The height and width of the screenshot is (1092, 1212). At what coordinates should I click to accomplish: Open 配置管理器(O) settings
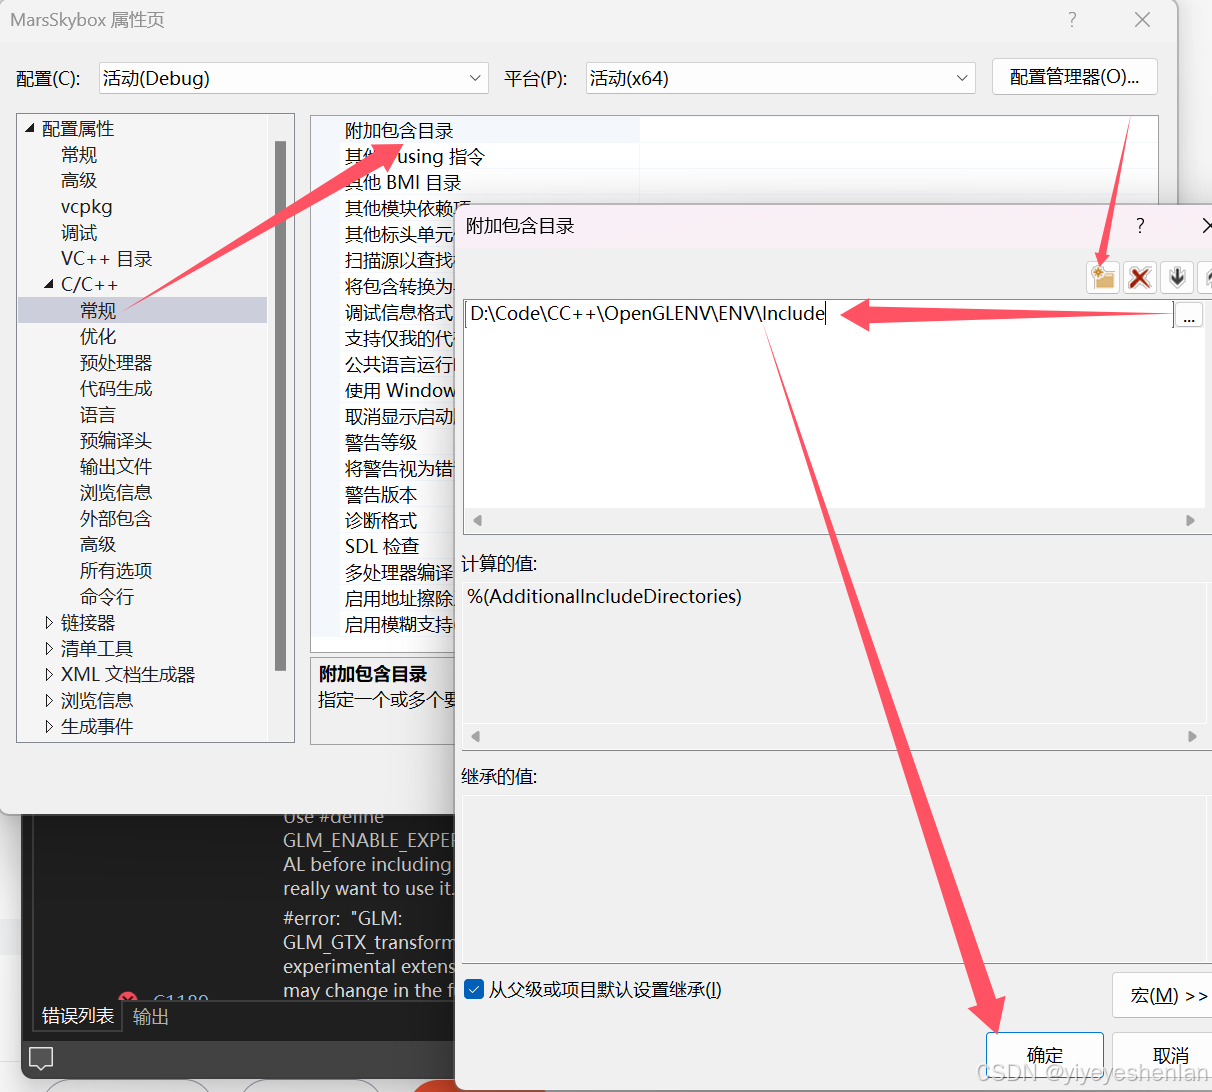click(1074, 77)
